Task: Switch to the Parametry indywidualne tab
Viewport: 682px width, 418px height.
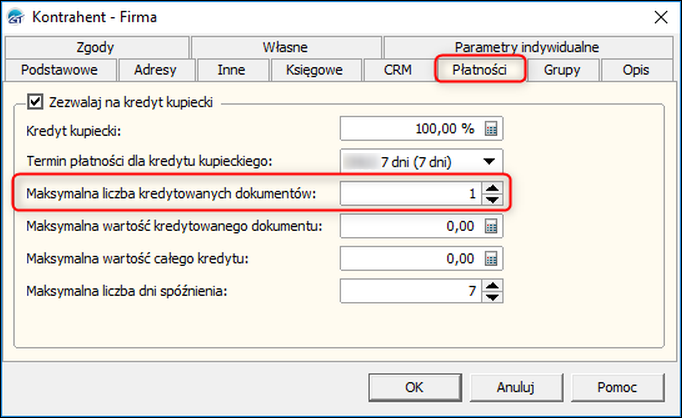Action: (x=527, y=47)
